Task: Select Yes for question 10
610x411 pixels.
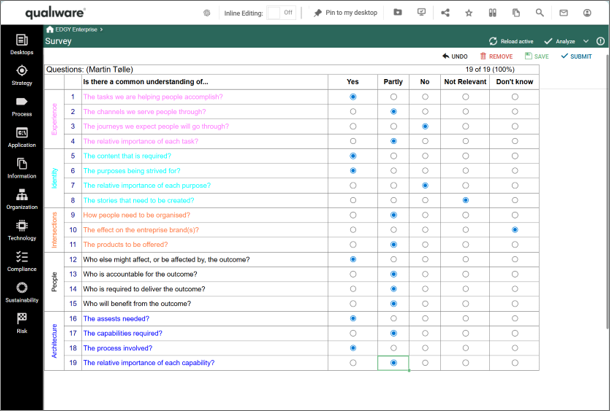Action: coord(353,230)
